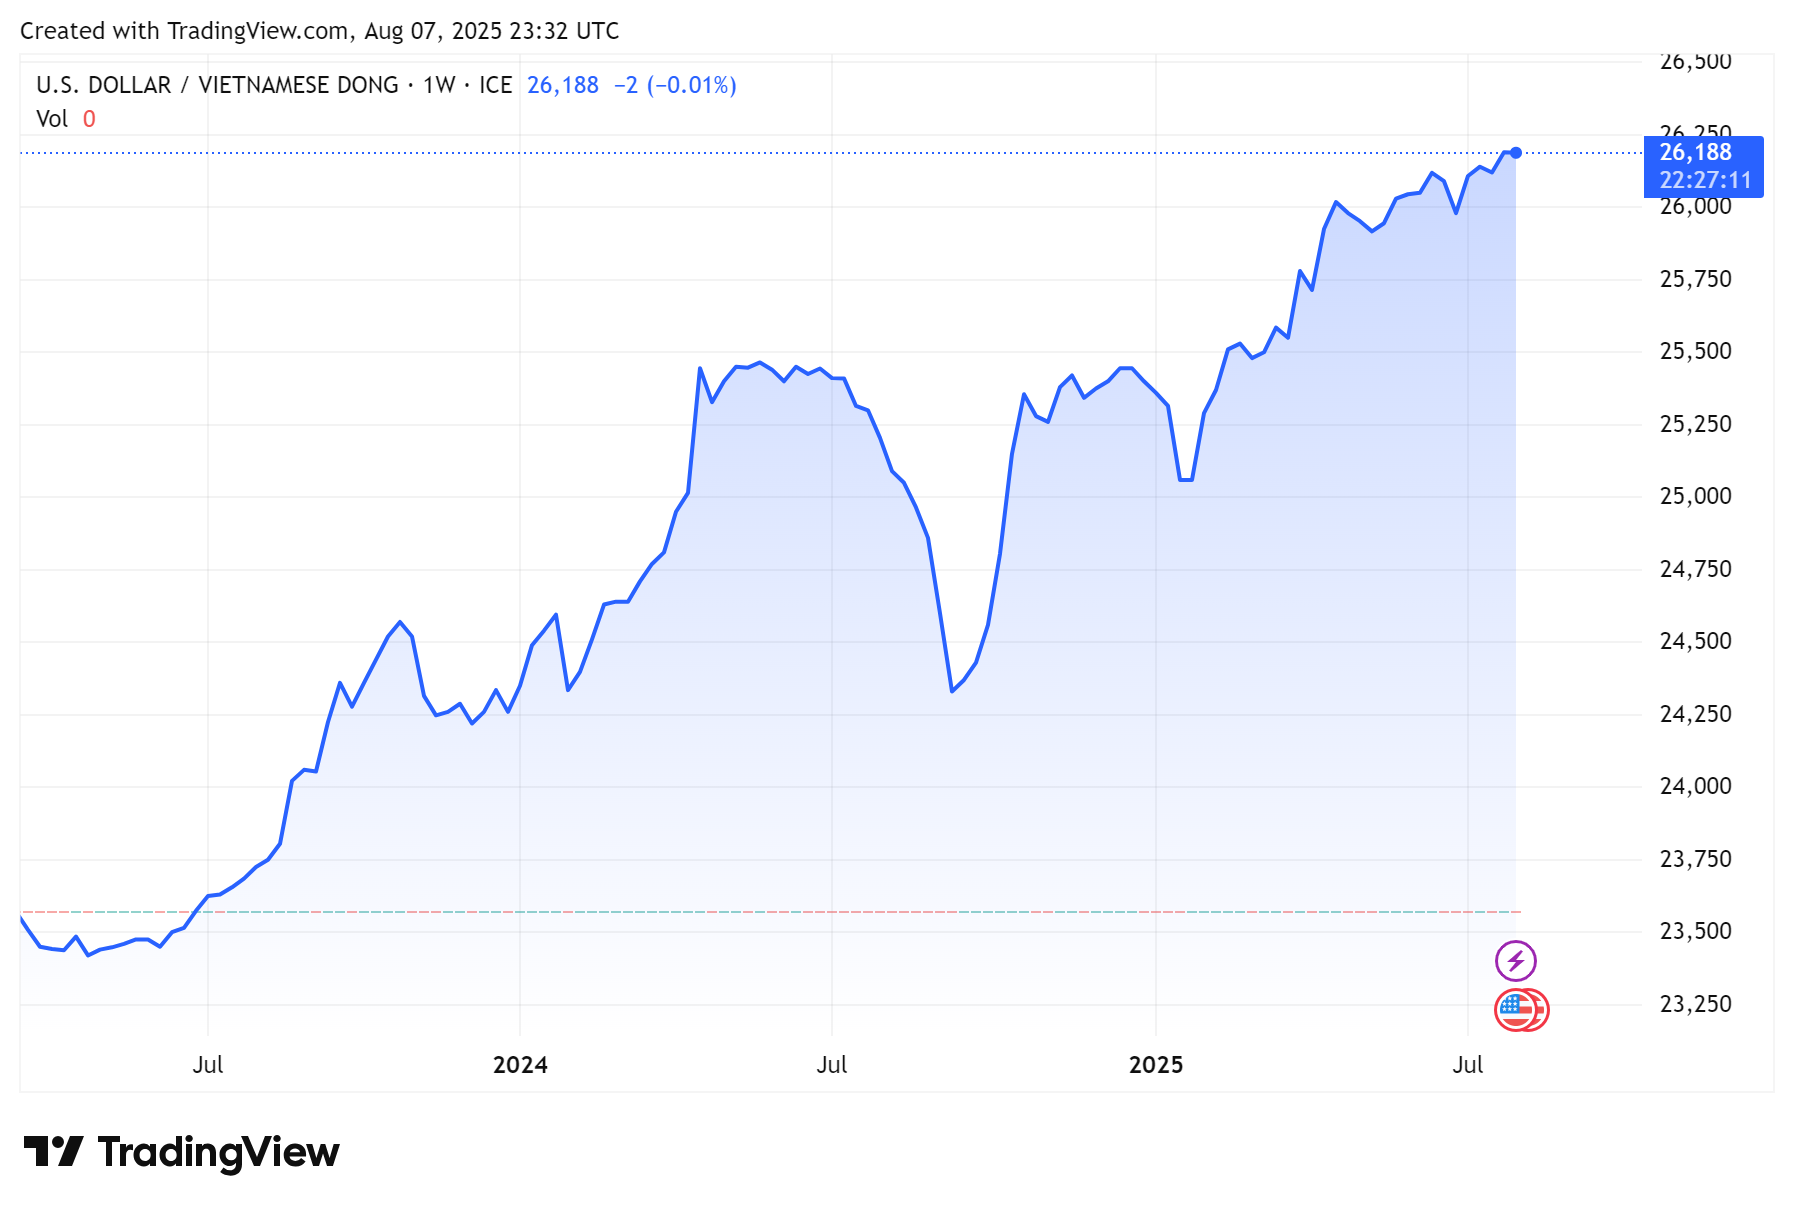The height and width of the screenshot is (1212, 1794).
Task: Click the TradingView logo mark at bottom left
Action: coord(53,1152)
